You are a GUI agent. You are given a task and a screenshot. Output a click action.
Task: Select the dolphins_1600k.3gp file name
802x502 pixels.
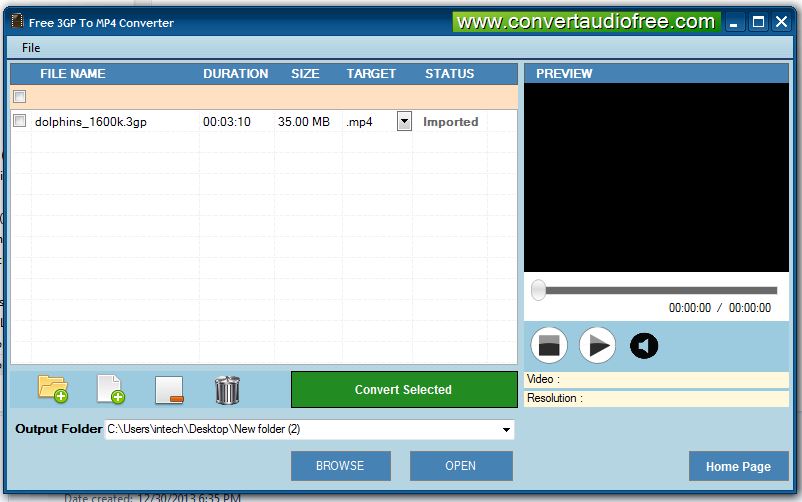click(x=91, y=122)
